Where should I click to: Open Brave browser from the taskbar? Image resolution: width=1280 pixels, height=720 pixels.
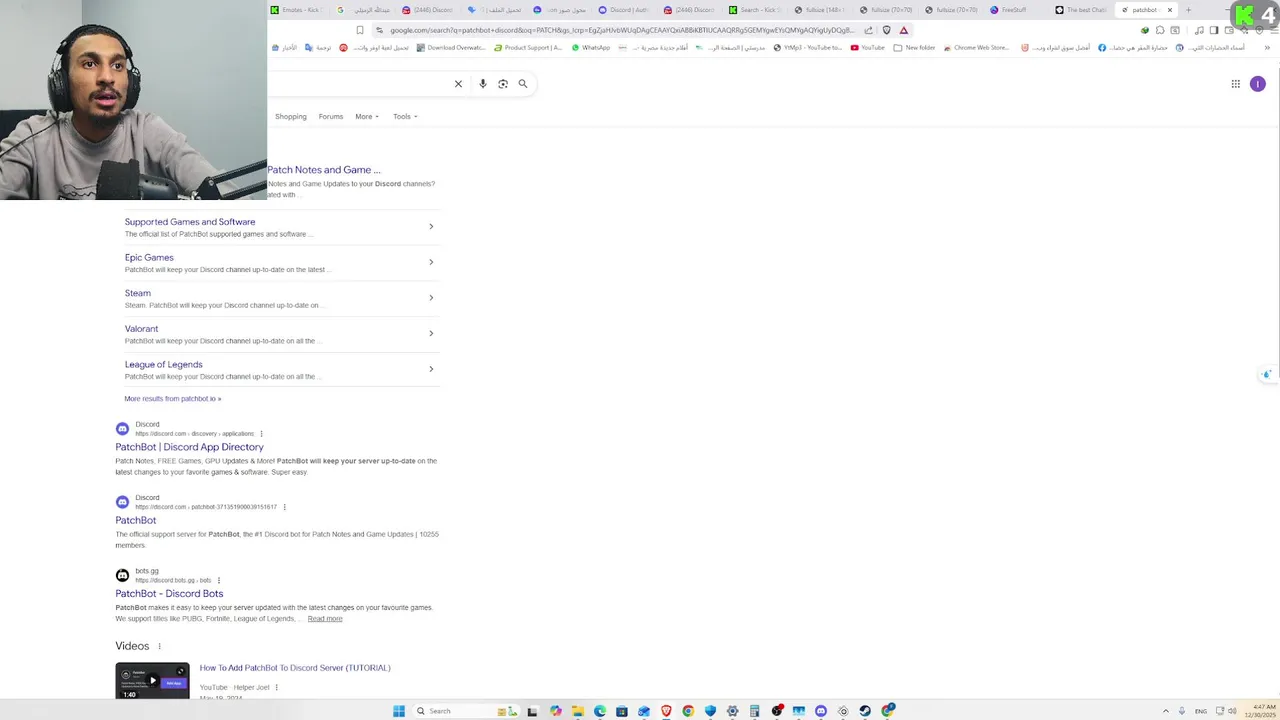pyautogui.click(x=666, y=711)
